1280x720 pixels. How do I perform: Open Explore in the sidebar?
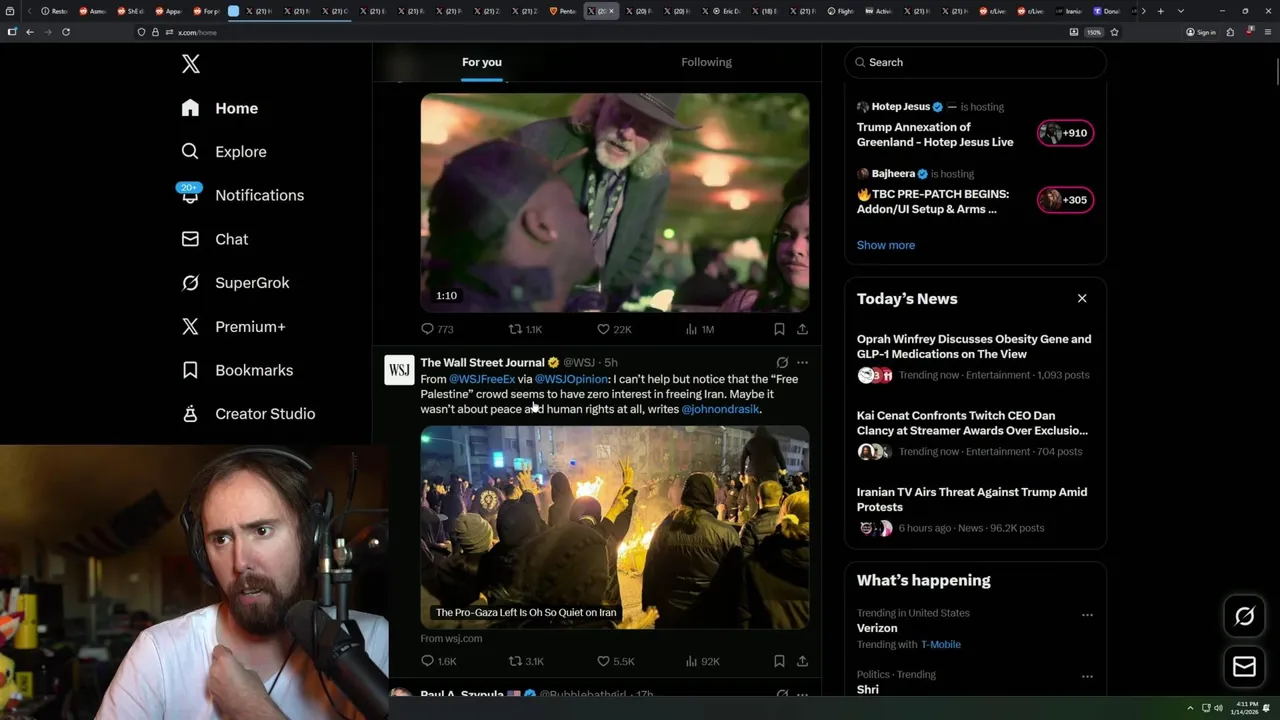(x=224, y=152)
